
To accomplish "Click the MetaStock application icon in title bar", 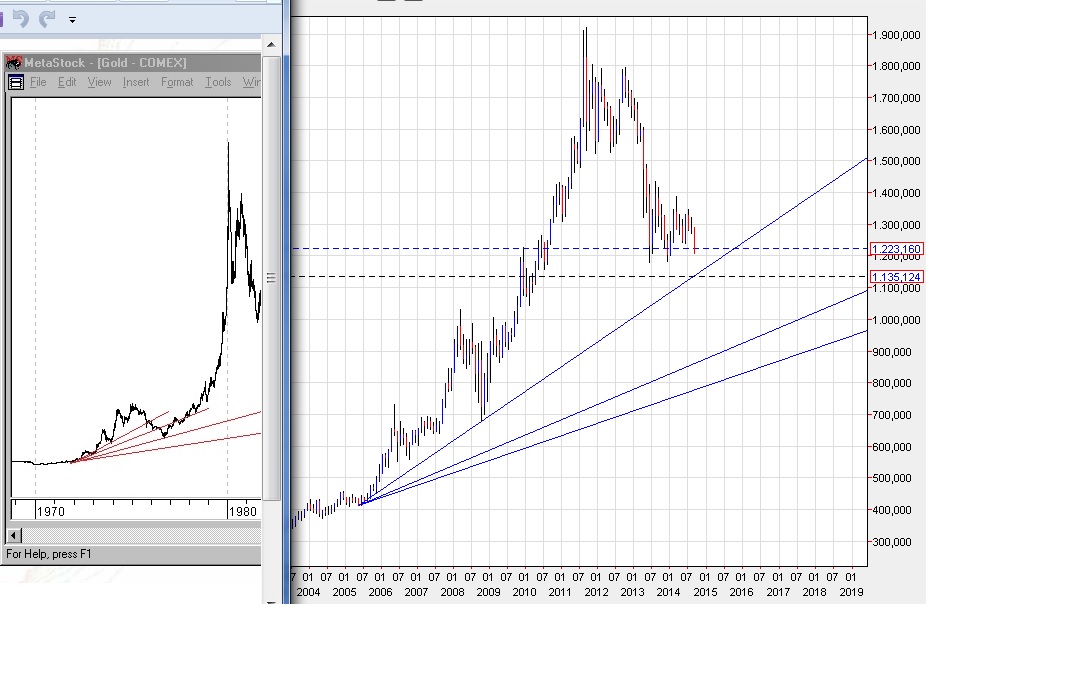I will (14, 63).
